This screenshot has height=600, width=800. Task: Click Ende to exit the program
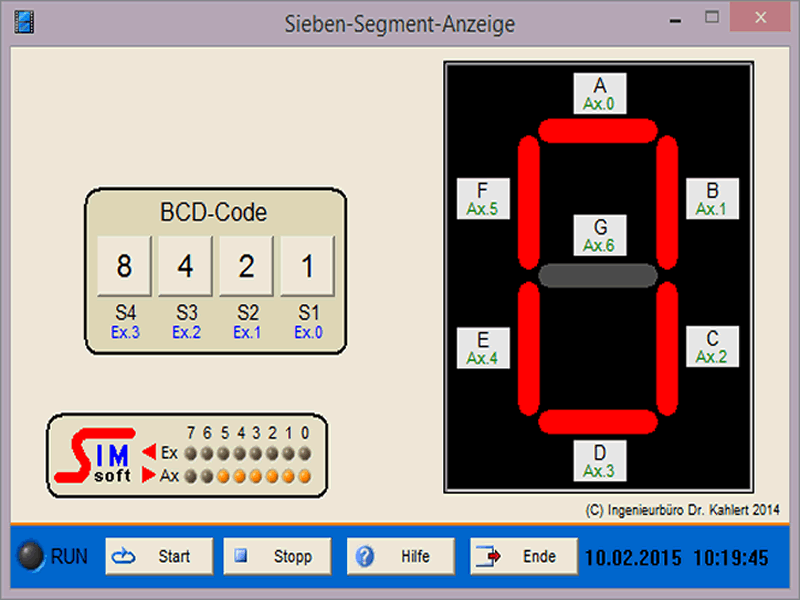click(524, 556)
